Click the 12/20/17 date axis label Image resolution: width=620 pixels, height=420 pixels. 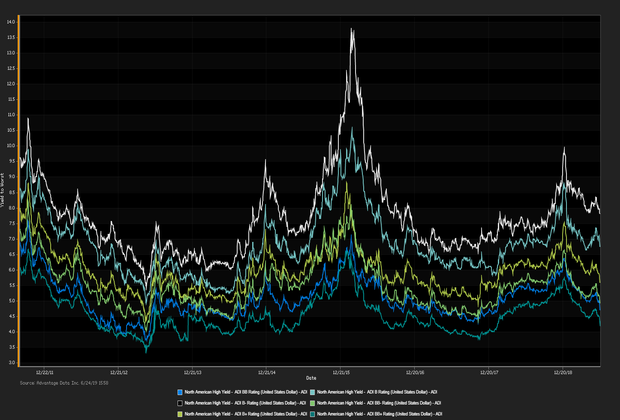coord(489,373)
